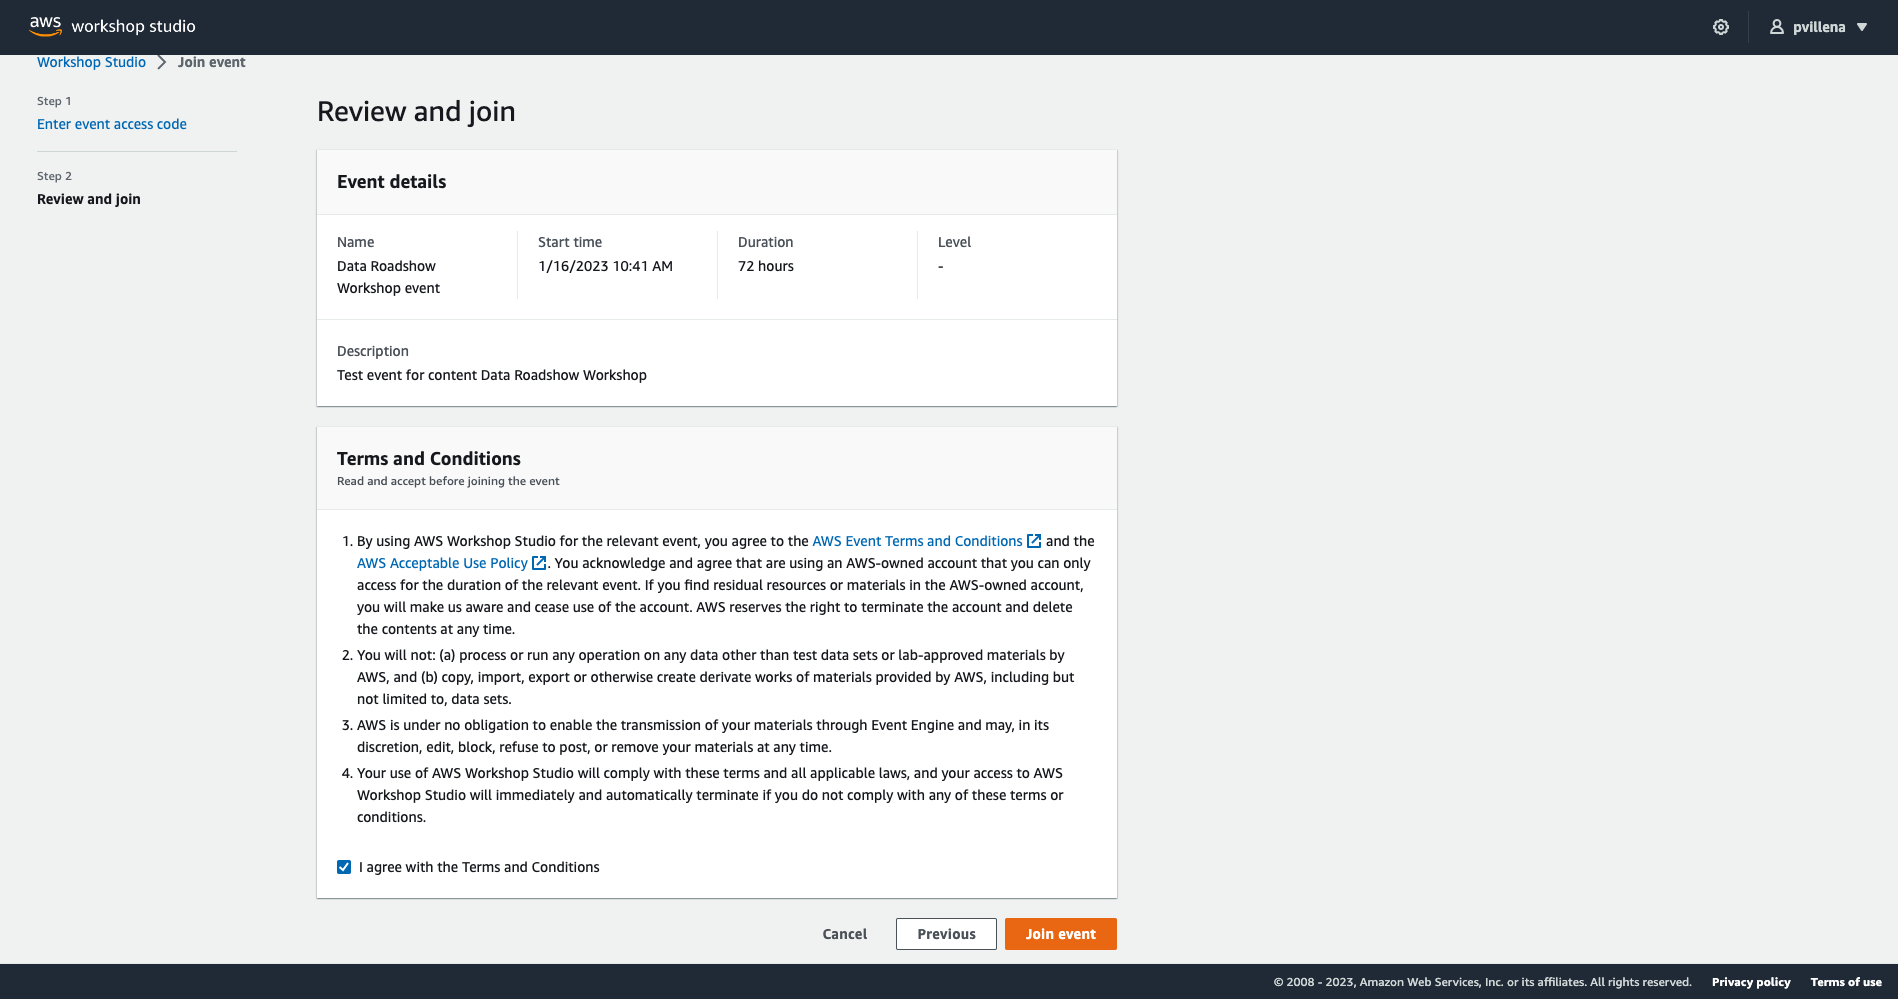Viewport: 1898px width, 999px height.
Task: Uncheck I agree with Terms and Conditions
Action: point(344,867)
